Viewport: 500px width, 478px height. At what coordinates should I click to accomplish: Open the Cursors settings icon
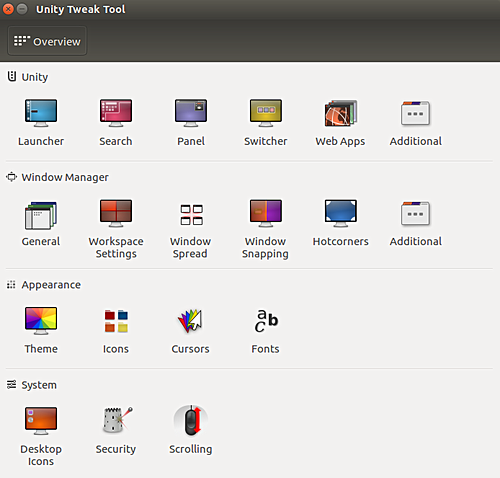tap(190, 321)
